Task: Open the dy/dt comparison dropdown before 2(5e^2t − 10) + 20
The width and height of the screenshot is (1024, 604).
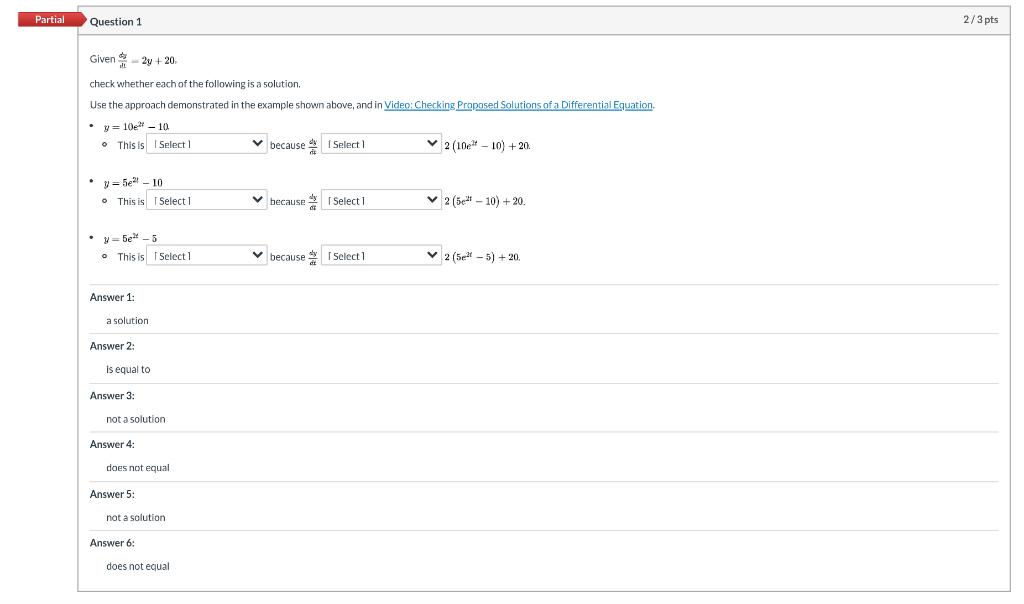Action: pos(381,200)
